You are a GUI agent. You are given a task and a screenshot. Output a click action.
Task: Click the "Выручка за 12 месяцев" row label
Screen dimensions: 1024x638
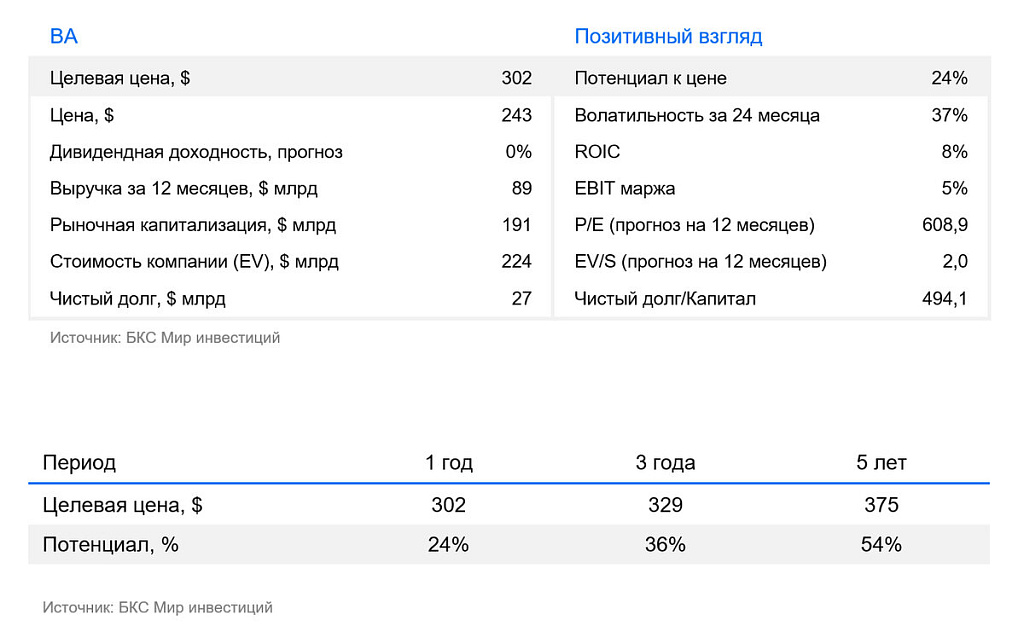pos(184,188)
